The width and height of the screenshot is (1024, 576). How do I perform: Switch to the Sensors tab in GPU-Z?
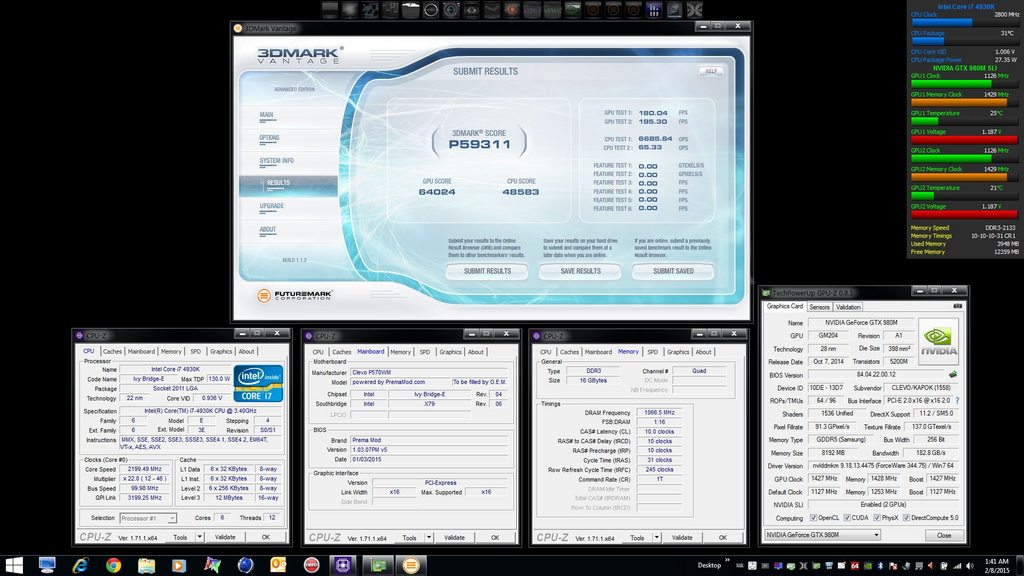pyautogui.click(x=819, y=307)
